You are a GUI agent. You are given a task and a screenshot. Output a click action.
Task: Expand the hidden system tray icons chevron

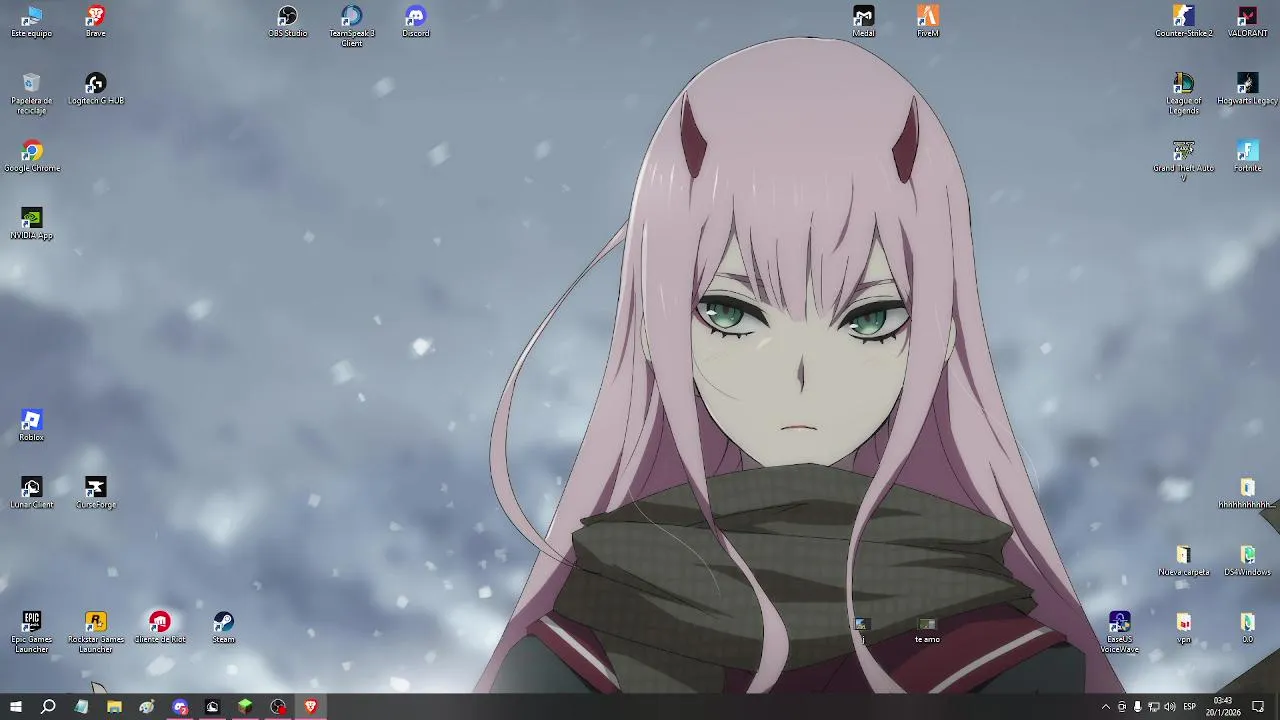pyautogui.click(x=1105, y=707)
